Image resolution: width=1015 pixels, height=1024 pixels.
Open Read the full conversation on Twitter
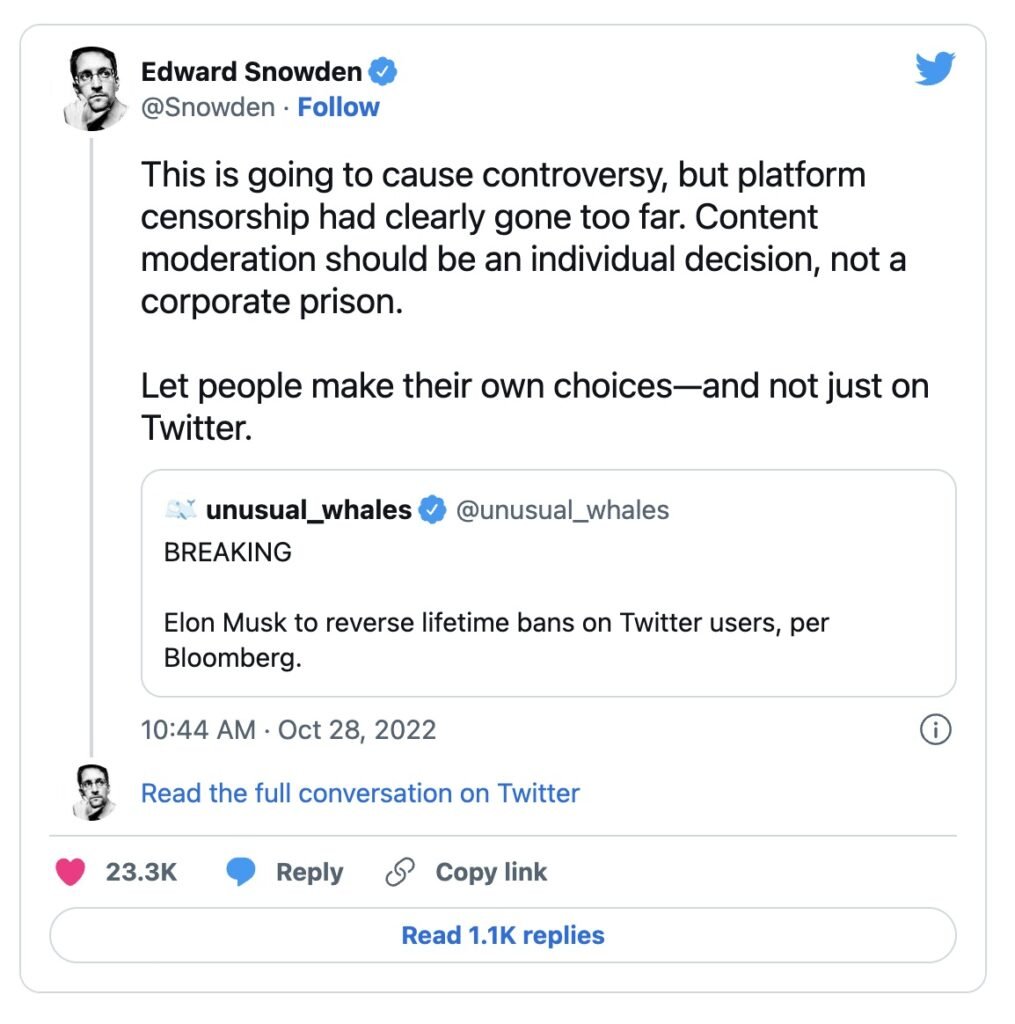(360, 793)
